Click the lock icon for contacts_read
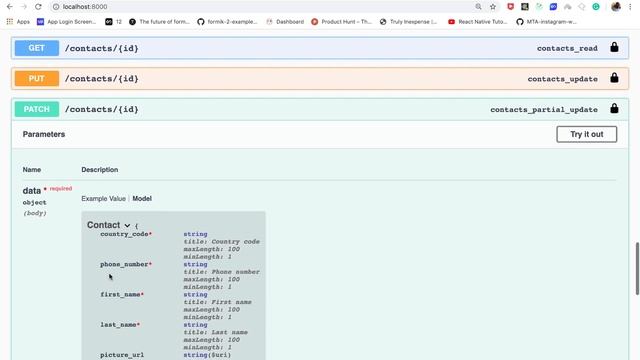Screen dimensions: 640x360 (x=614, y=47)
